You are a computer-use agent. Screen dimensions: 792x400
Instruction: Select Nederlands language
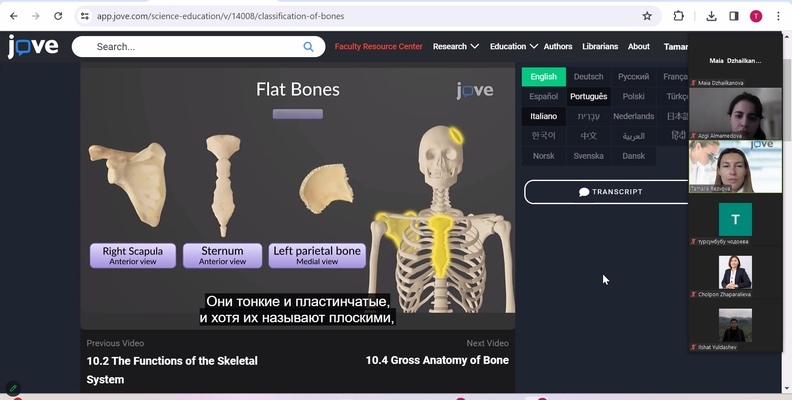633,116
